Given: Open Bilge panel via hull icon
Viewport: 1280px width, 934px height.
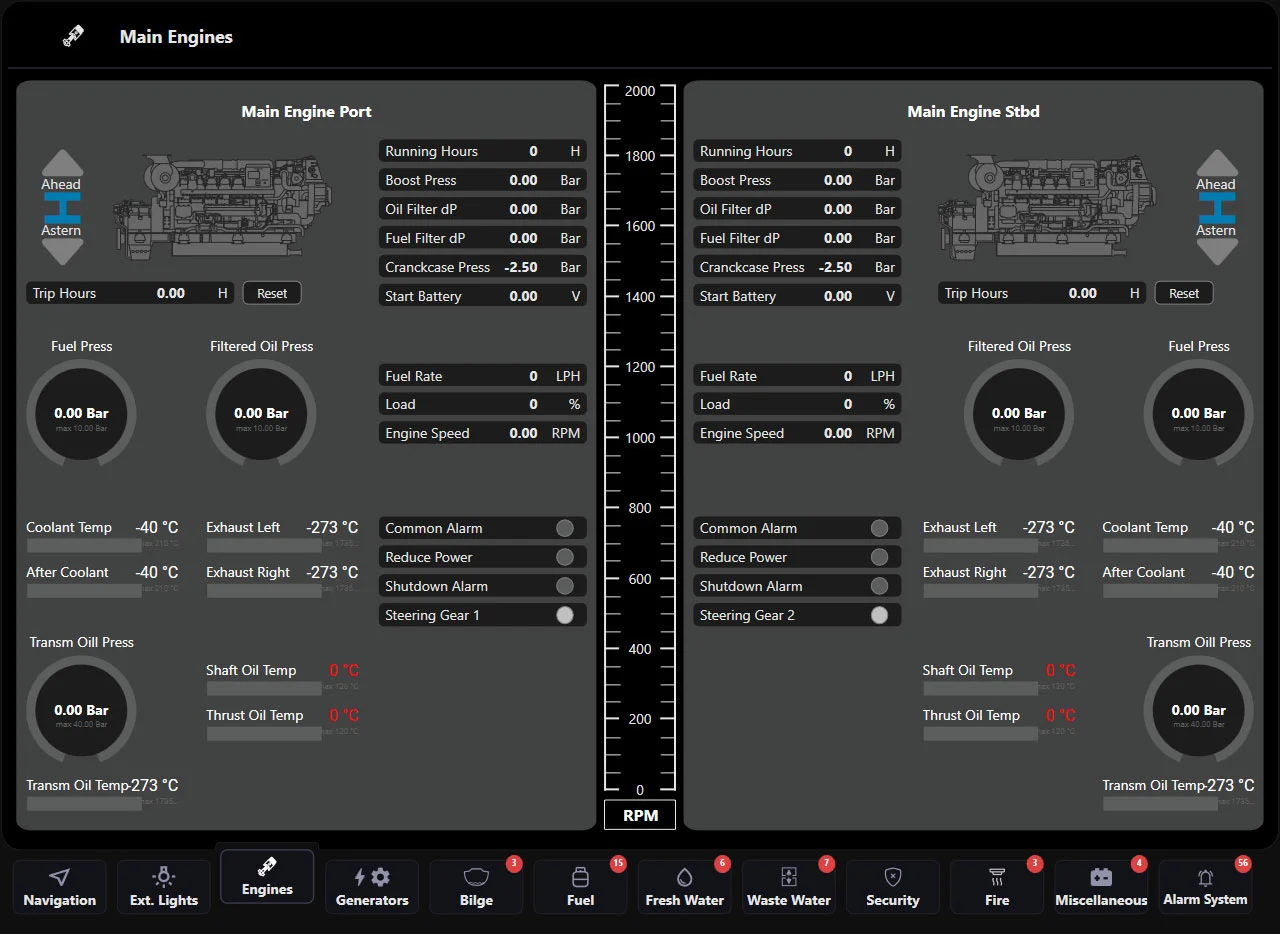Looking at the screenshot, I should [x=476, y=877].
